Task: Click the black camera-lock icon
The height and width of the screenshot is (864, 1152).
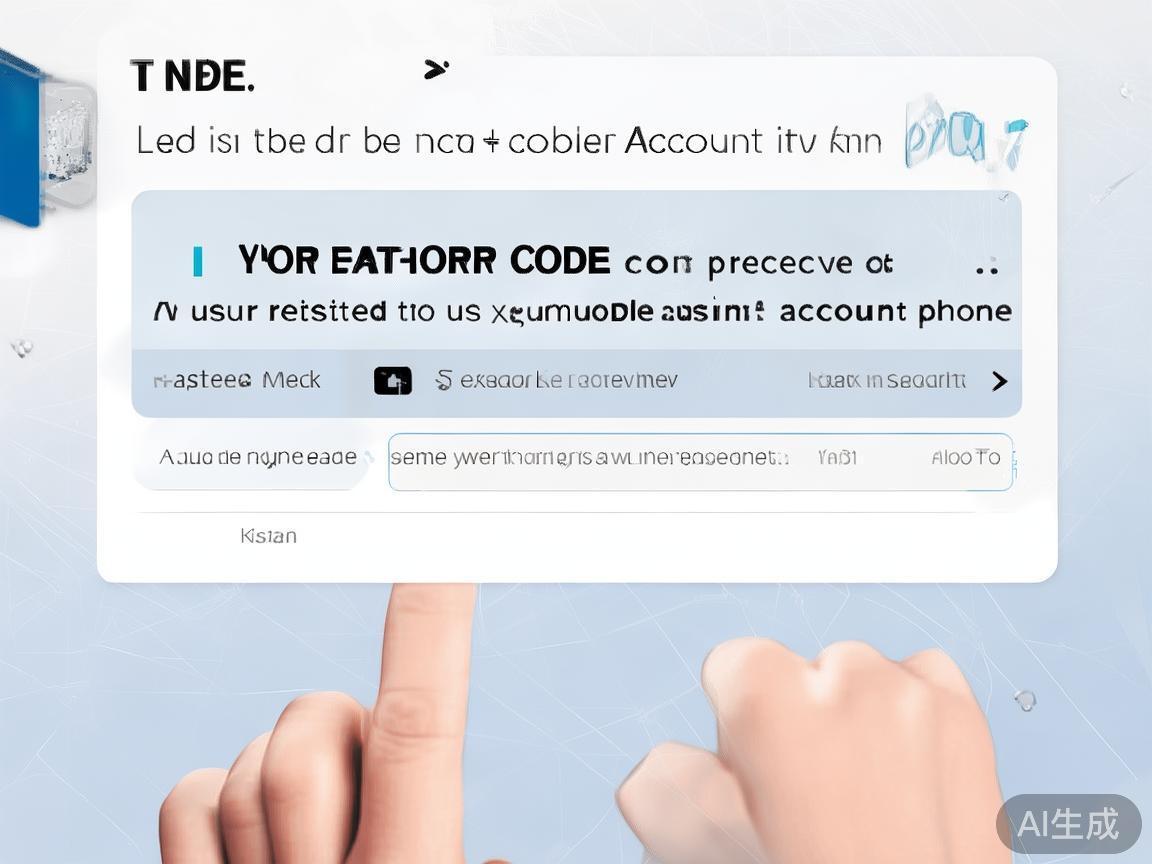Action: click(x=393, y=381)
